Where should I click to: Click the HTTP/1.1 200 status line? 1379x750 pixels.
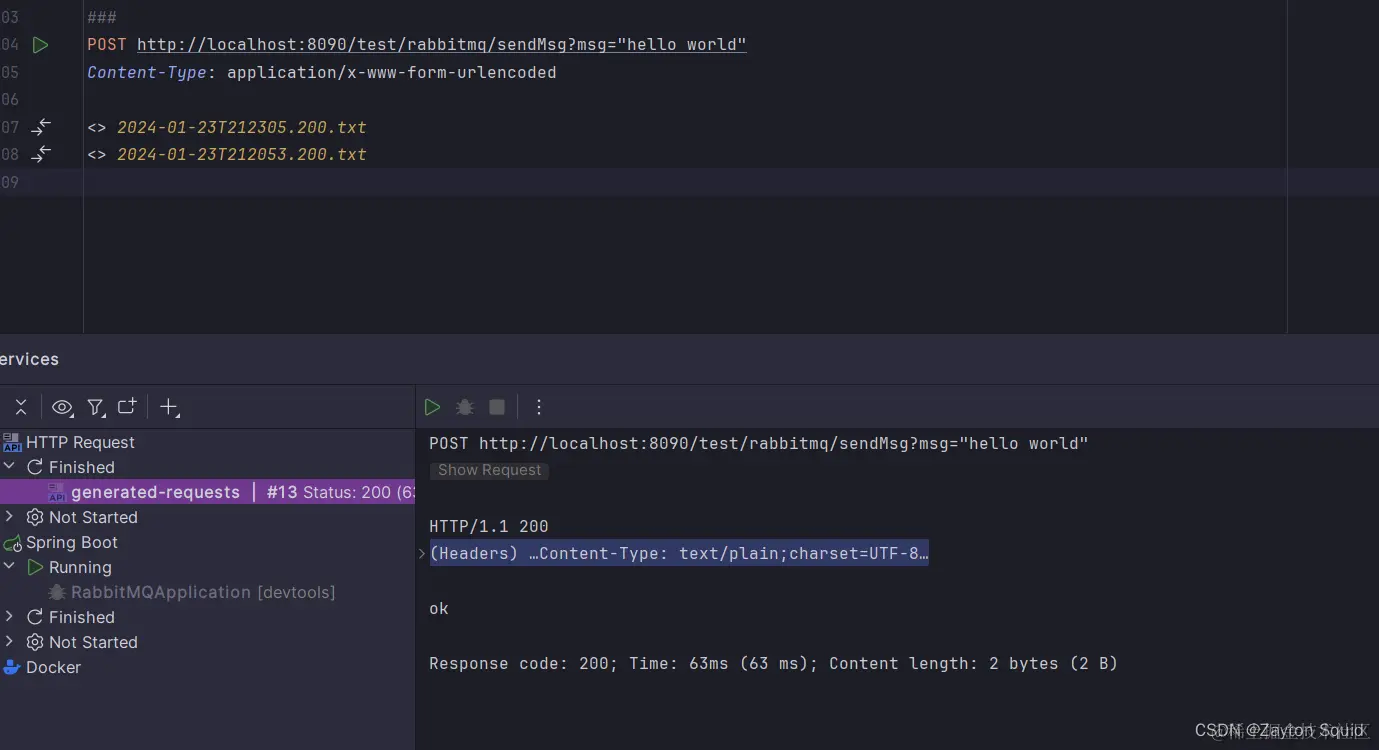(489, 526)
